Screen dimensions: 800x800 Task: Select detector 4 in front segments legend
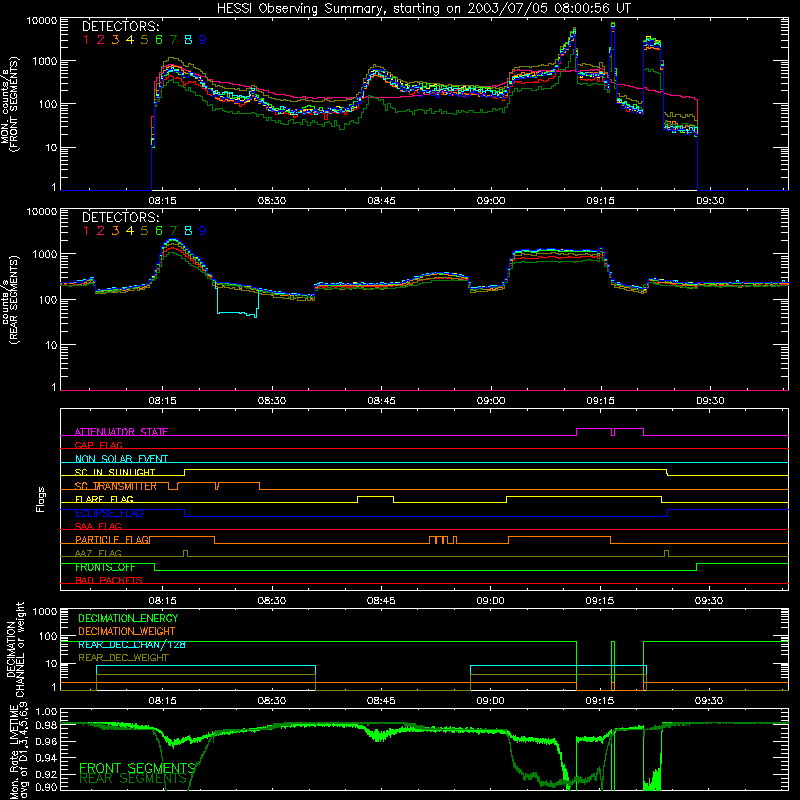point(130,40)
